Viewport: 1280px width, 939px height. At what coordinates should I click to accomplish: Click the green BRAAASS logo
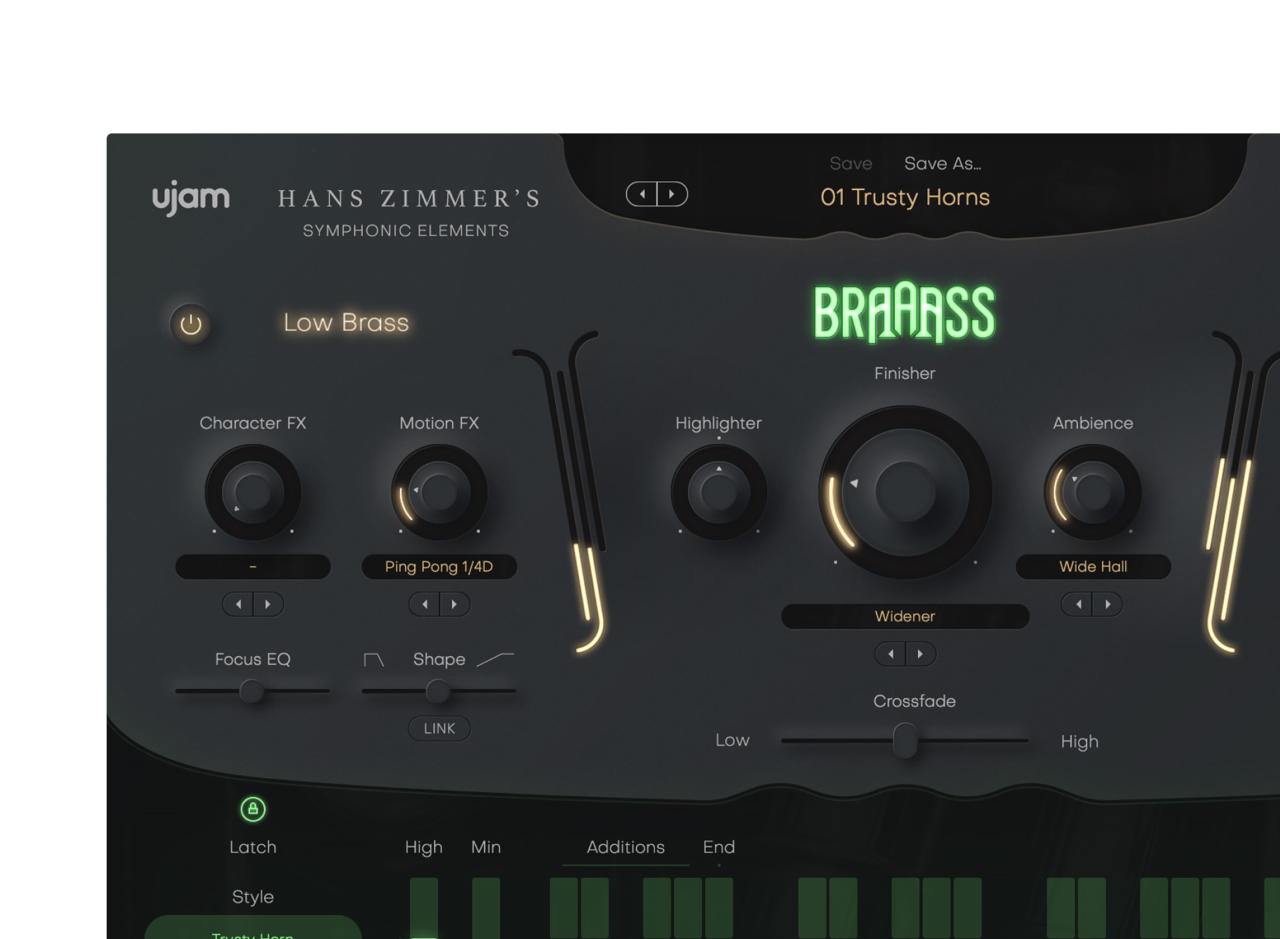coord(905,312)
